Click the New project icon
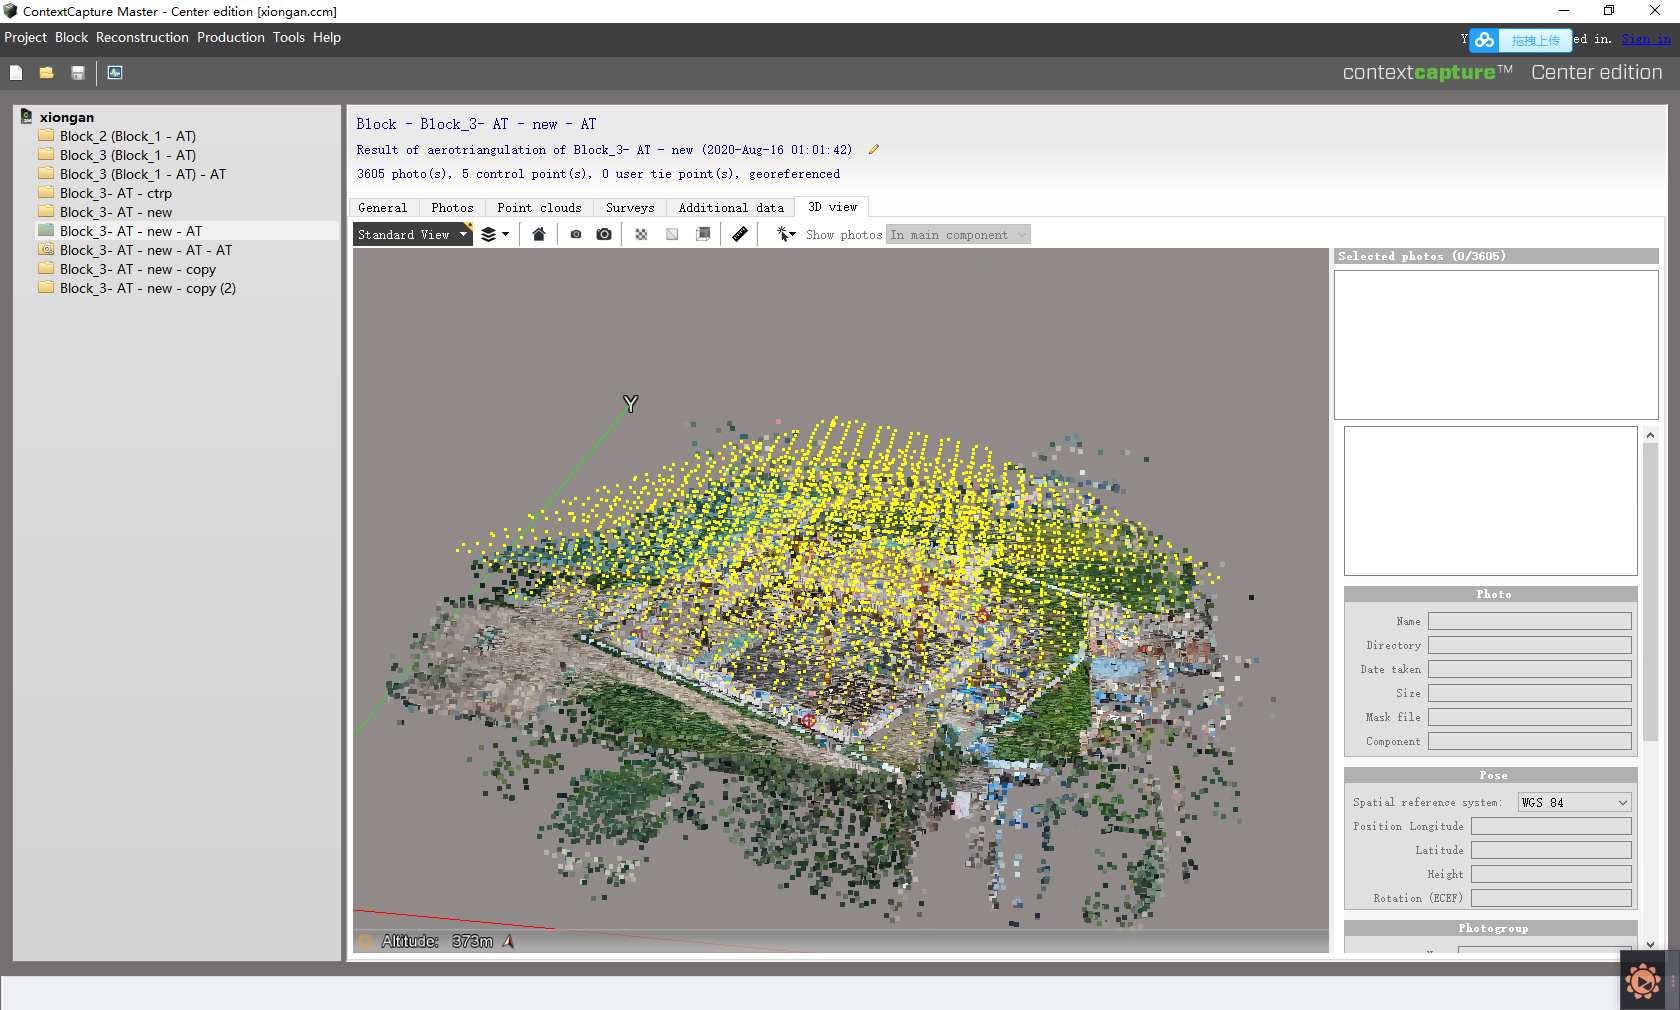The height and width of the screenshot is (1010, 1680). (16, 73)
